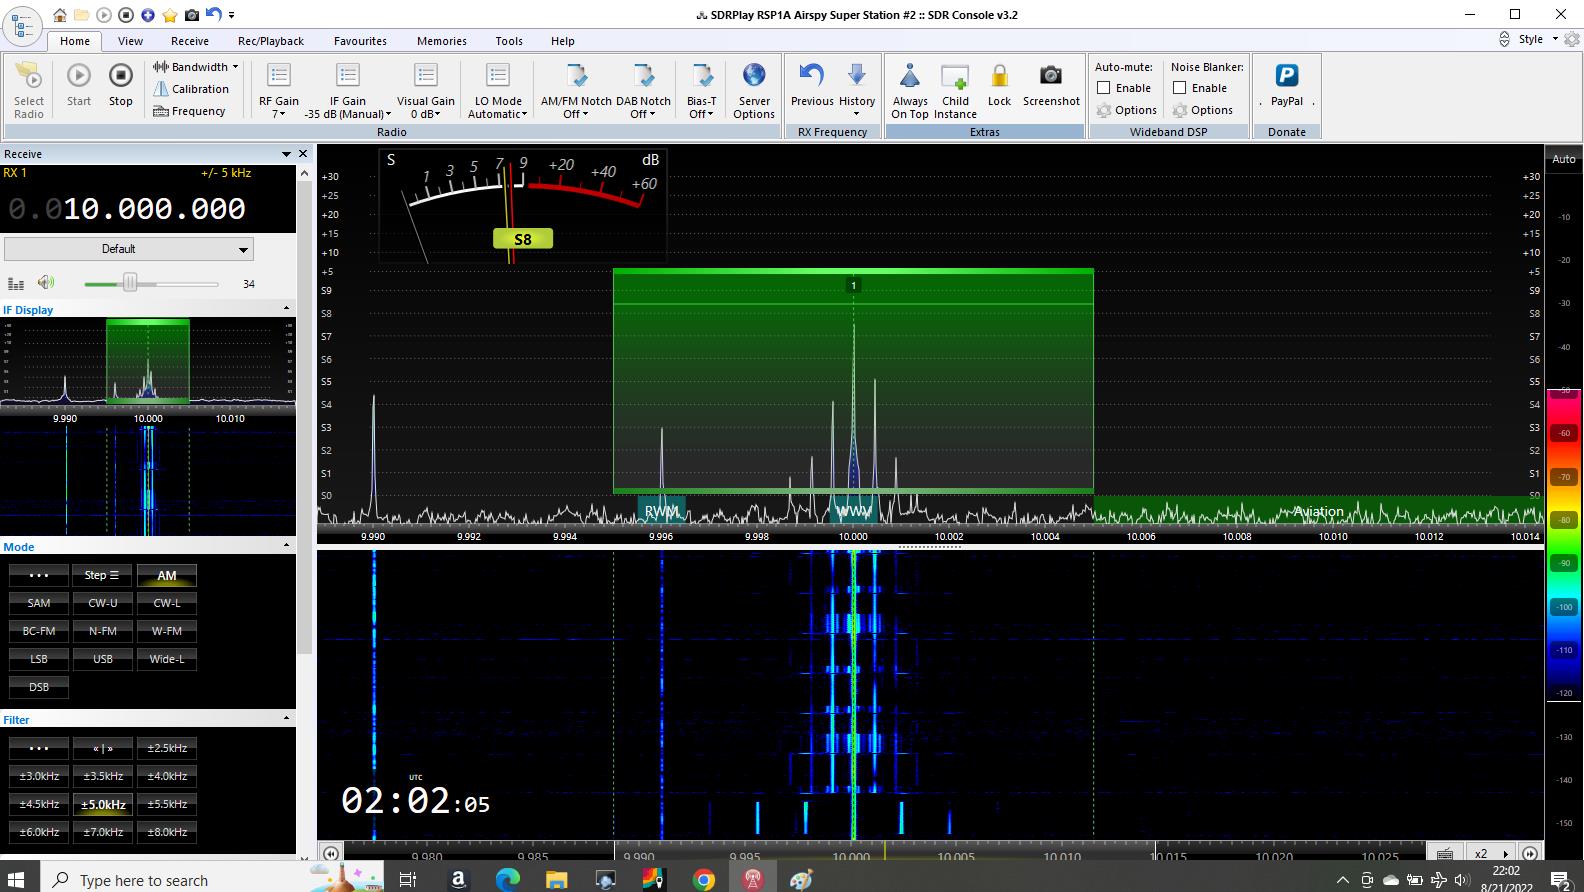The width and height of the screenshot is (1584, 892).
Task: Select USB demodulation mode
Action: point(103,659)
